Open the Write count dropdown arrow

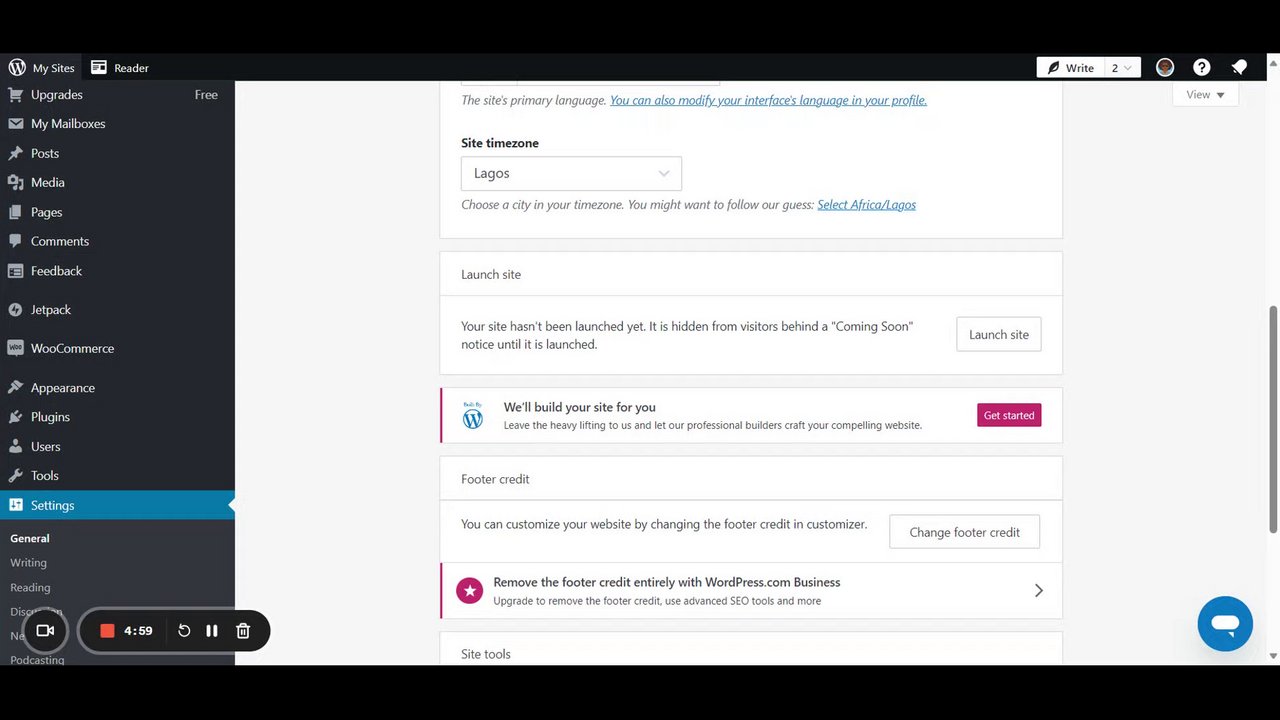[1127, 68]
